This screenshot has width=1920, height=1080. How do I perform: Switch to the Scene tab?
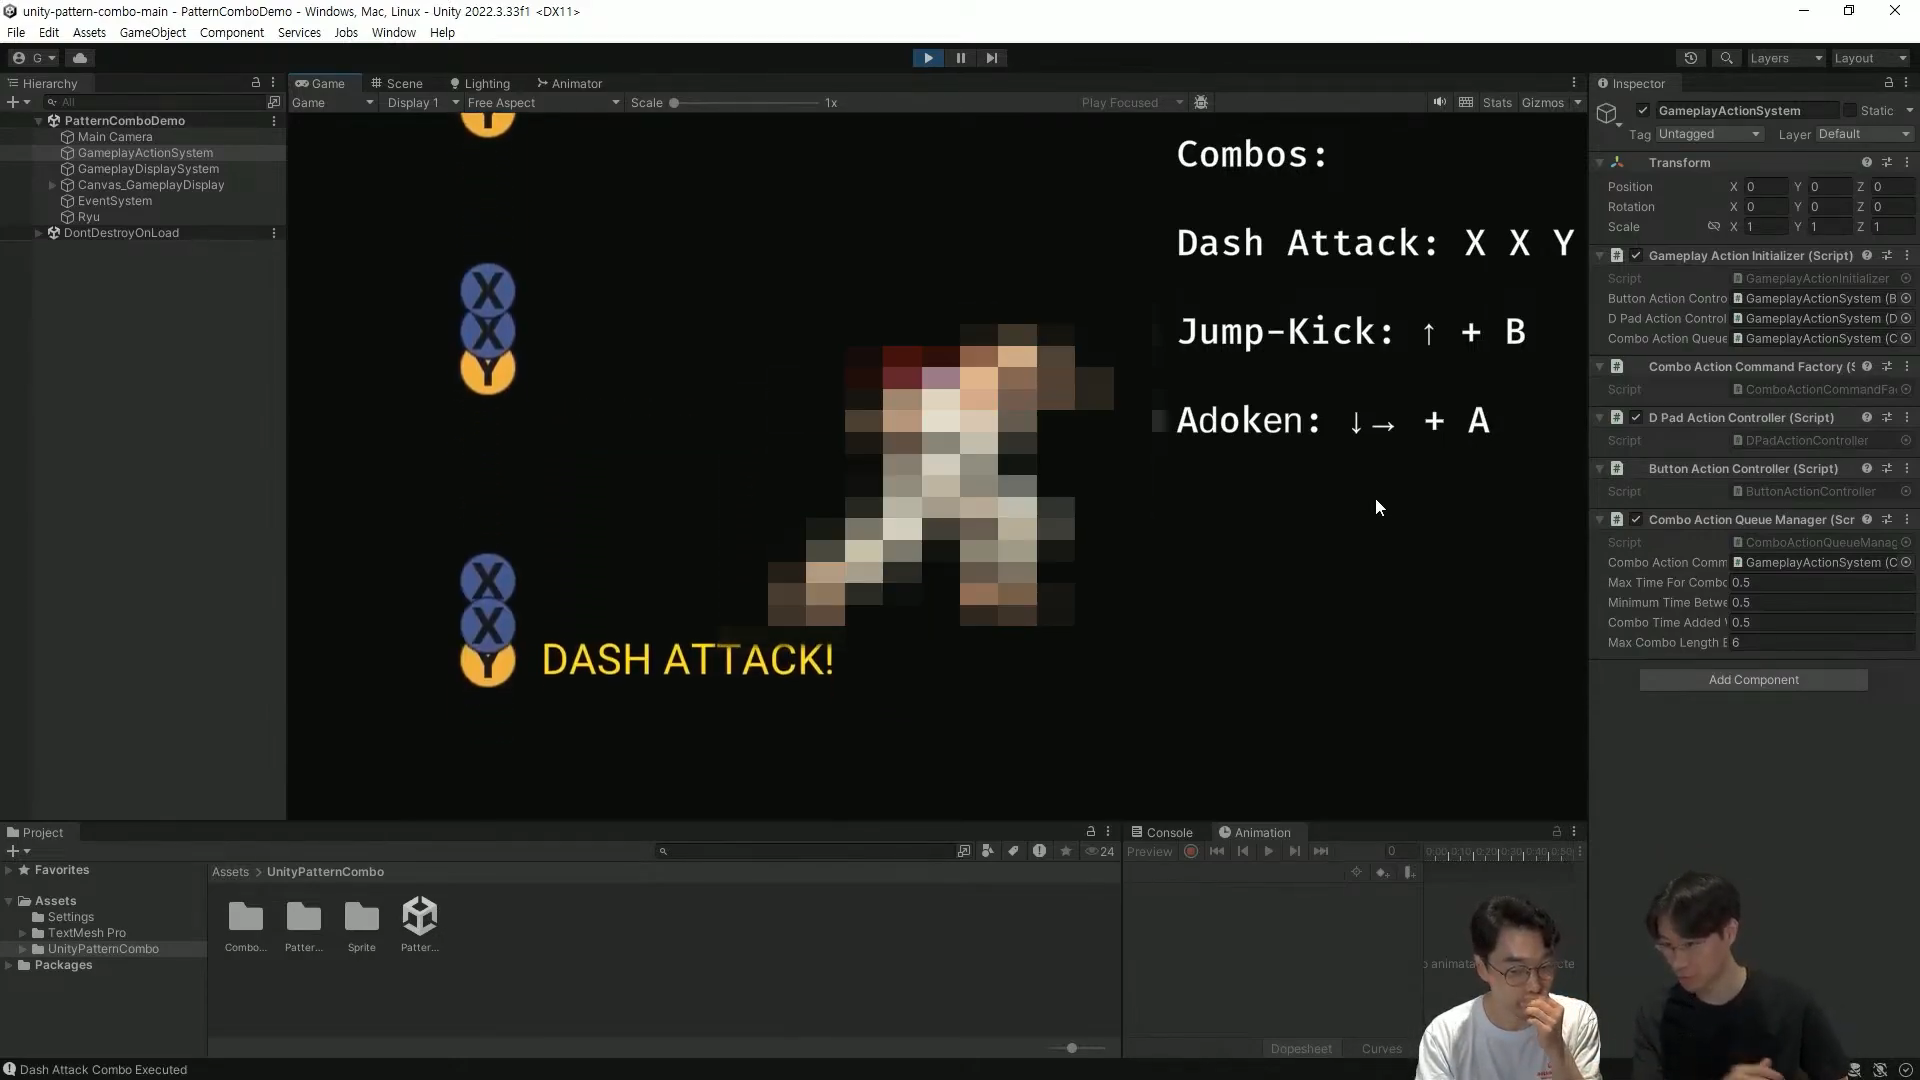397,83
